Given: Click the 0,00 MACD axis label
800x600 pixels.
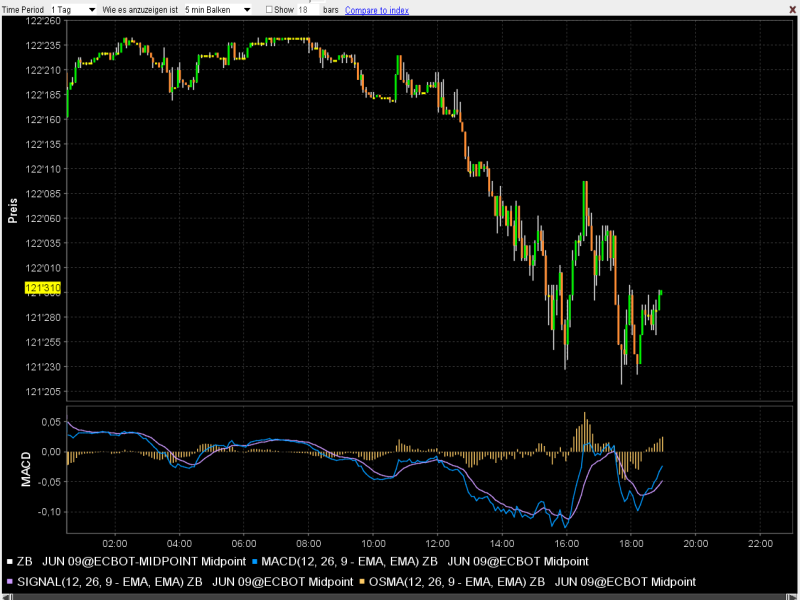Looking at the screenshot, I should [x=51, y=452].
